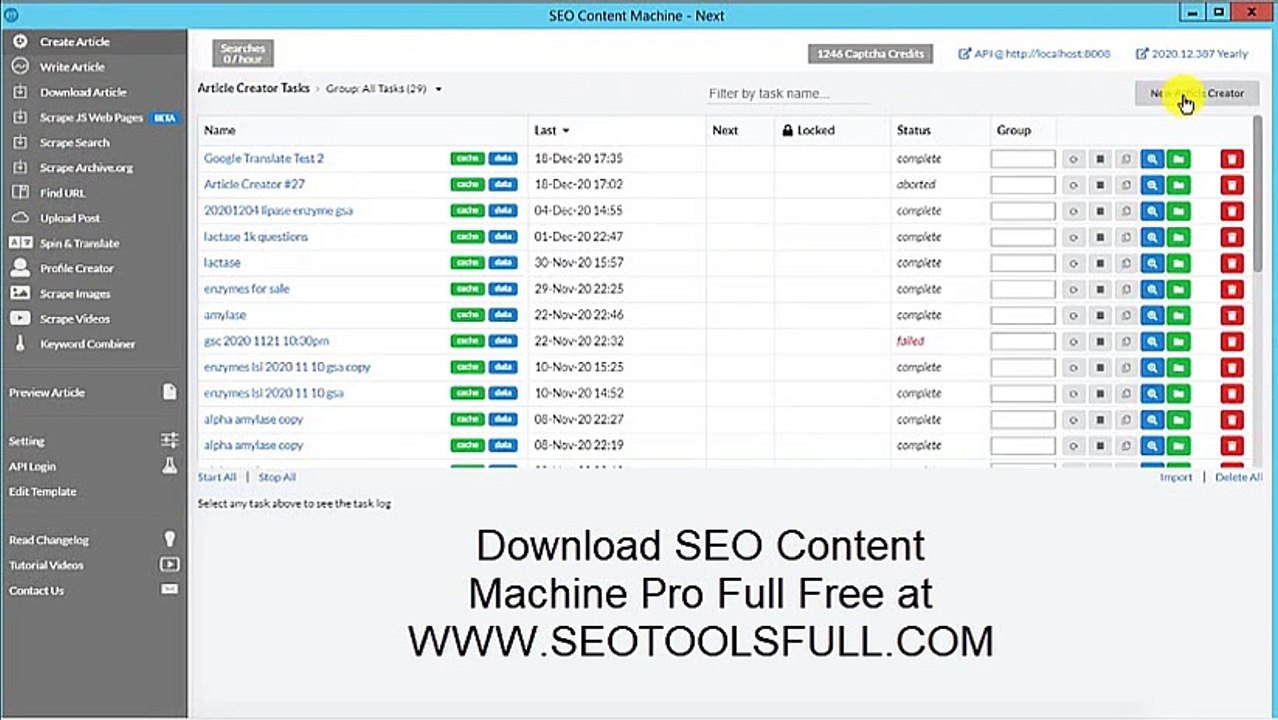Click the Setting sliders icon
Screen dimensions: 1278x720
point(170,440)
